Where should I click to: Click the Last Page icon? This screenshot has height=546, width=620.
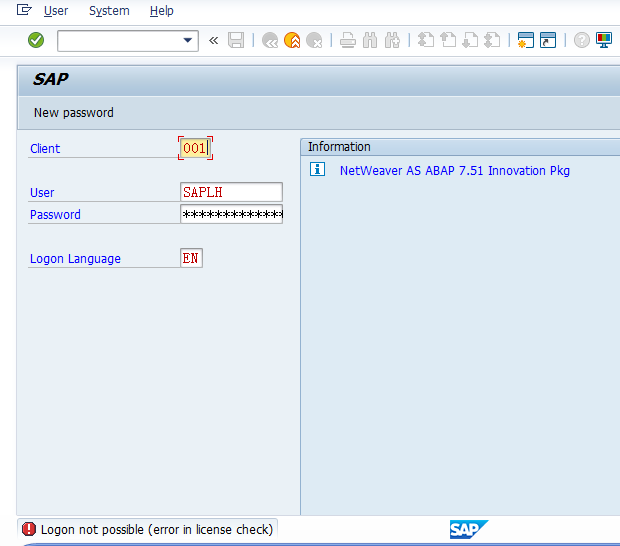click(x=492, y=40)
